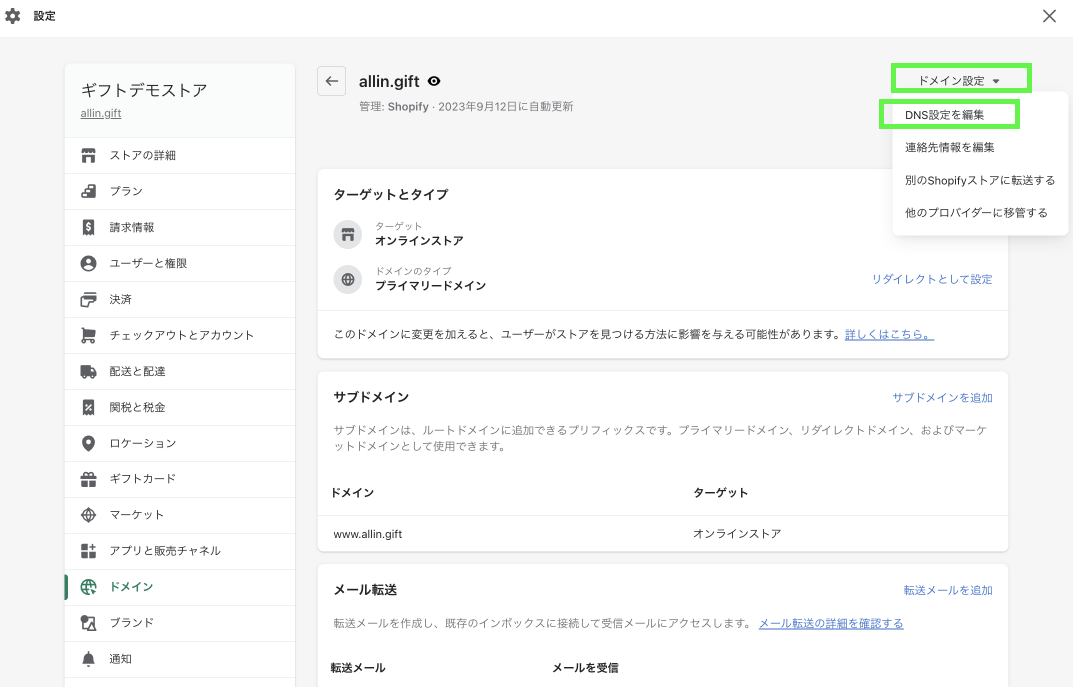Click the Shipping and delivery truck icon

click(88, 371)
